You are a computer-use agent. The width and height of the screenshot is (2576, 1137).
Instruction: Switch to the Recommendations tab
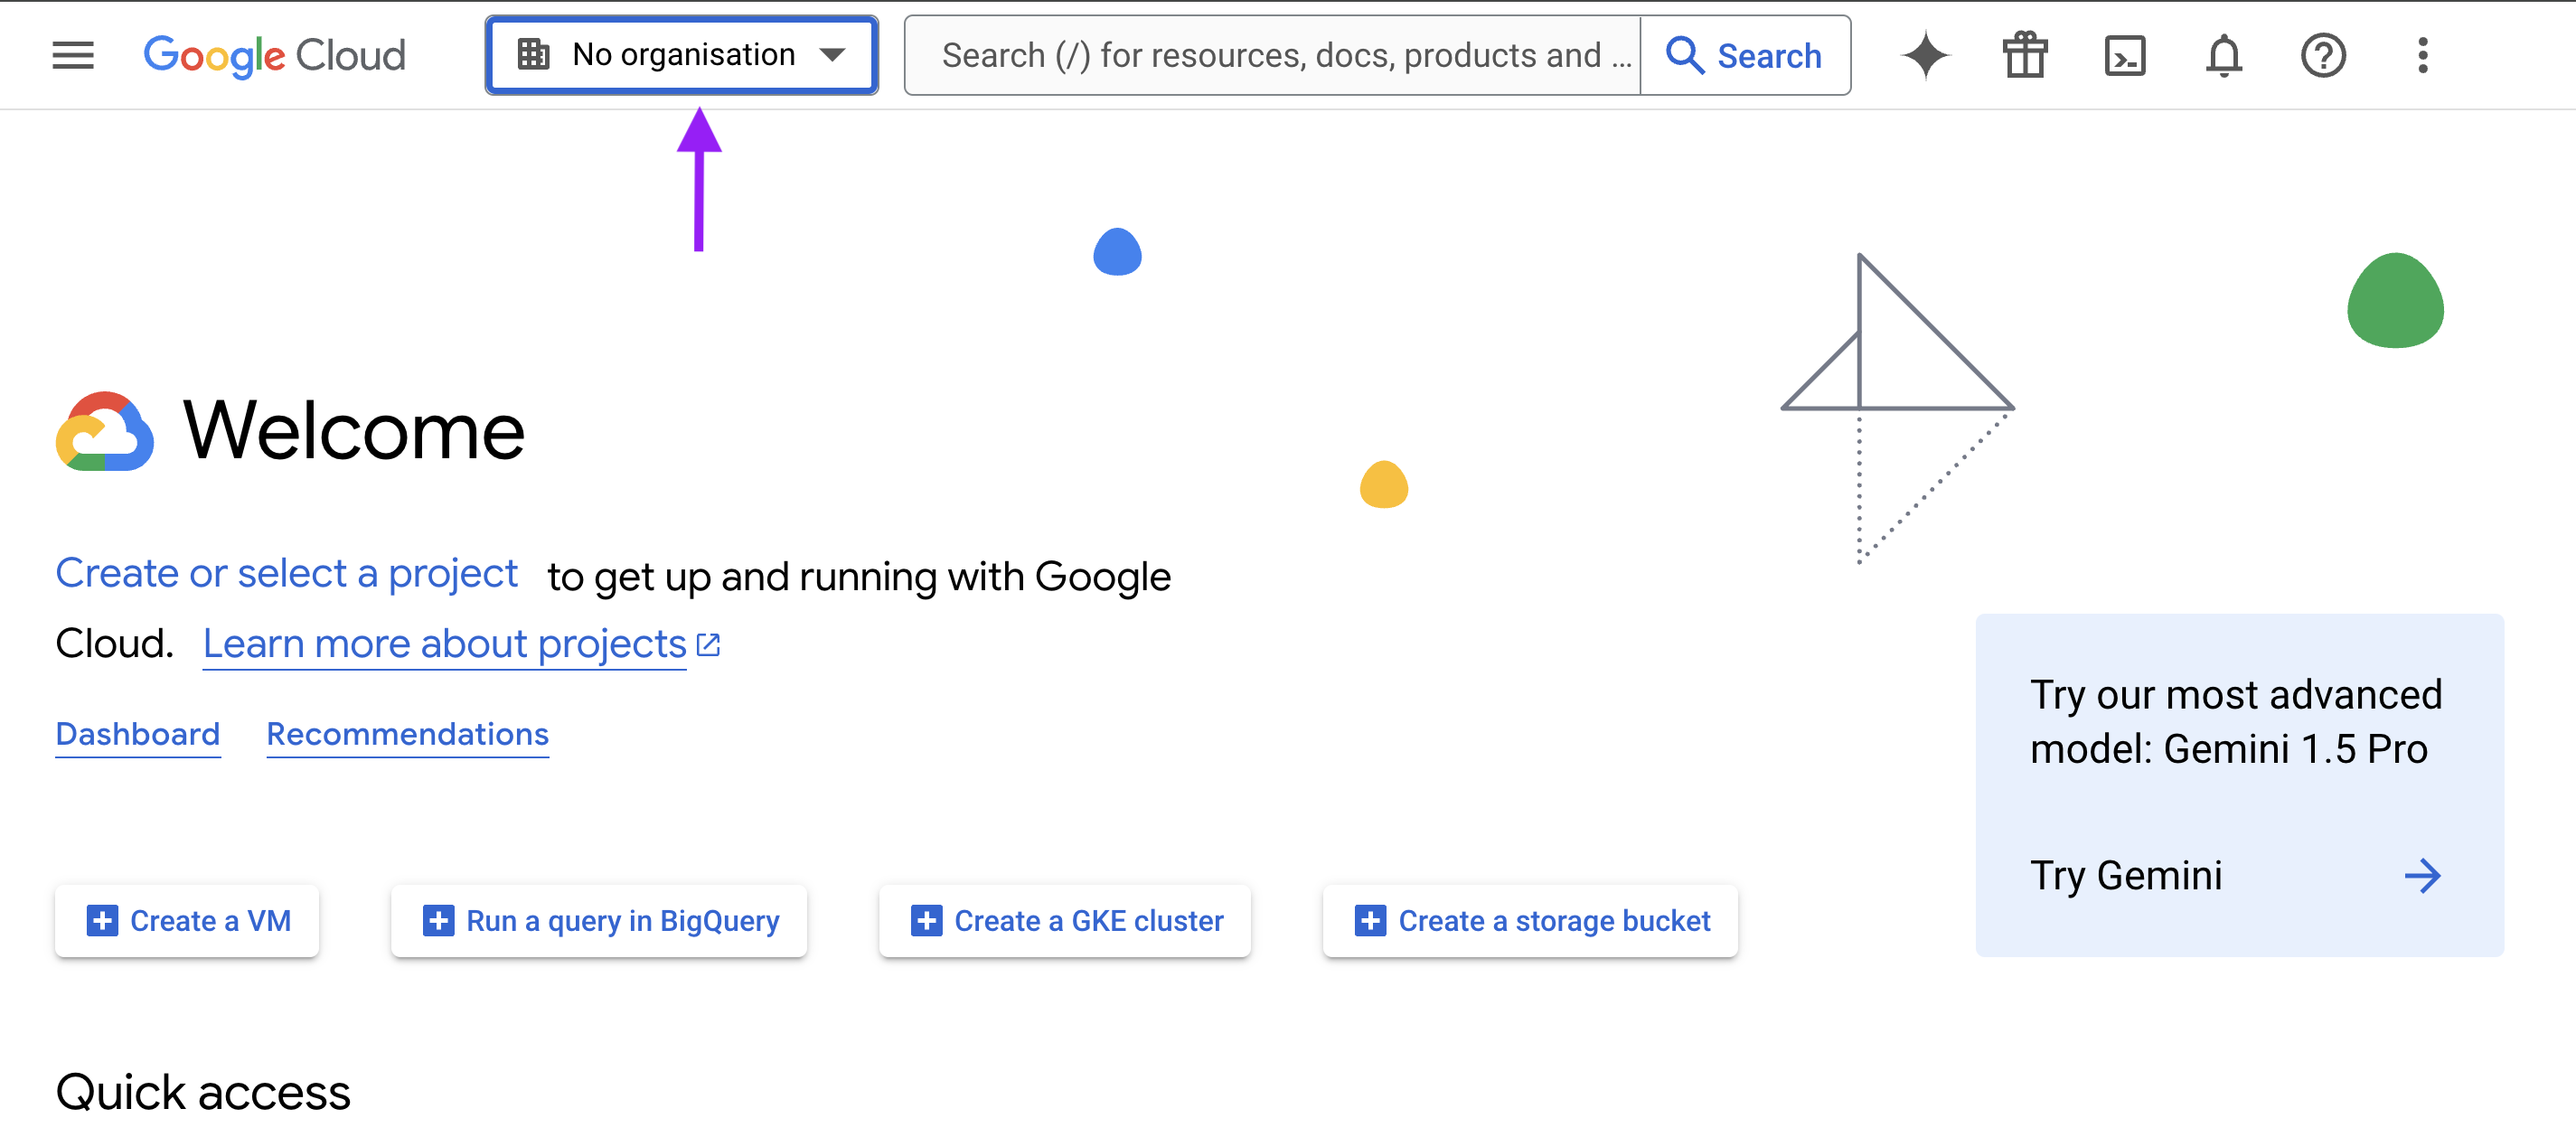pos(408,735)
